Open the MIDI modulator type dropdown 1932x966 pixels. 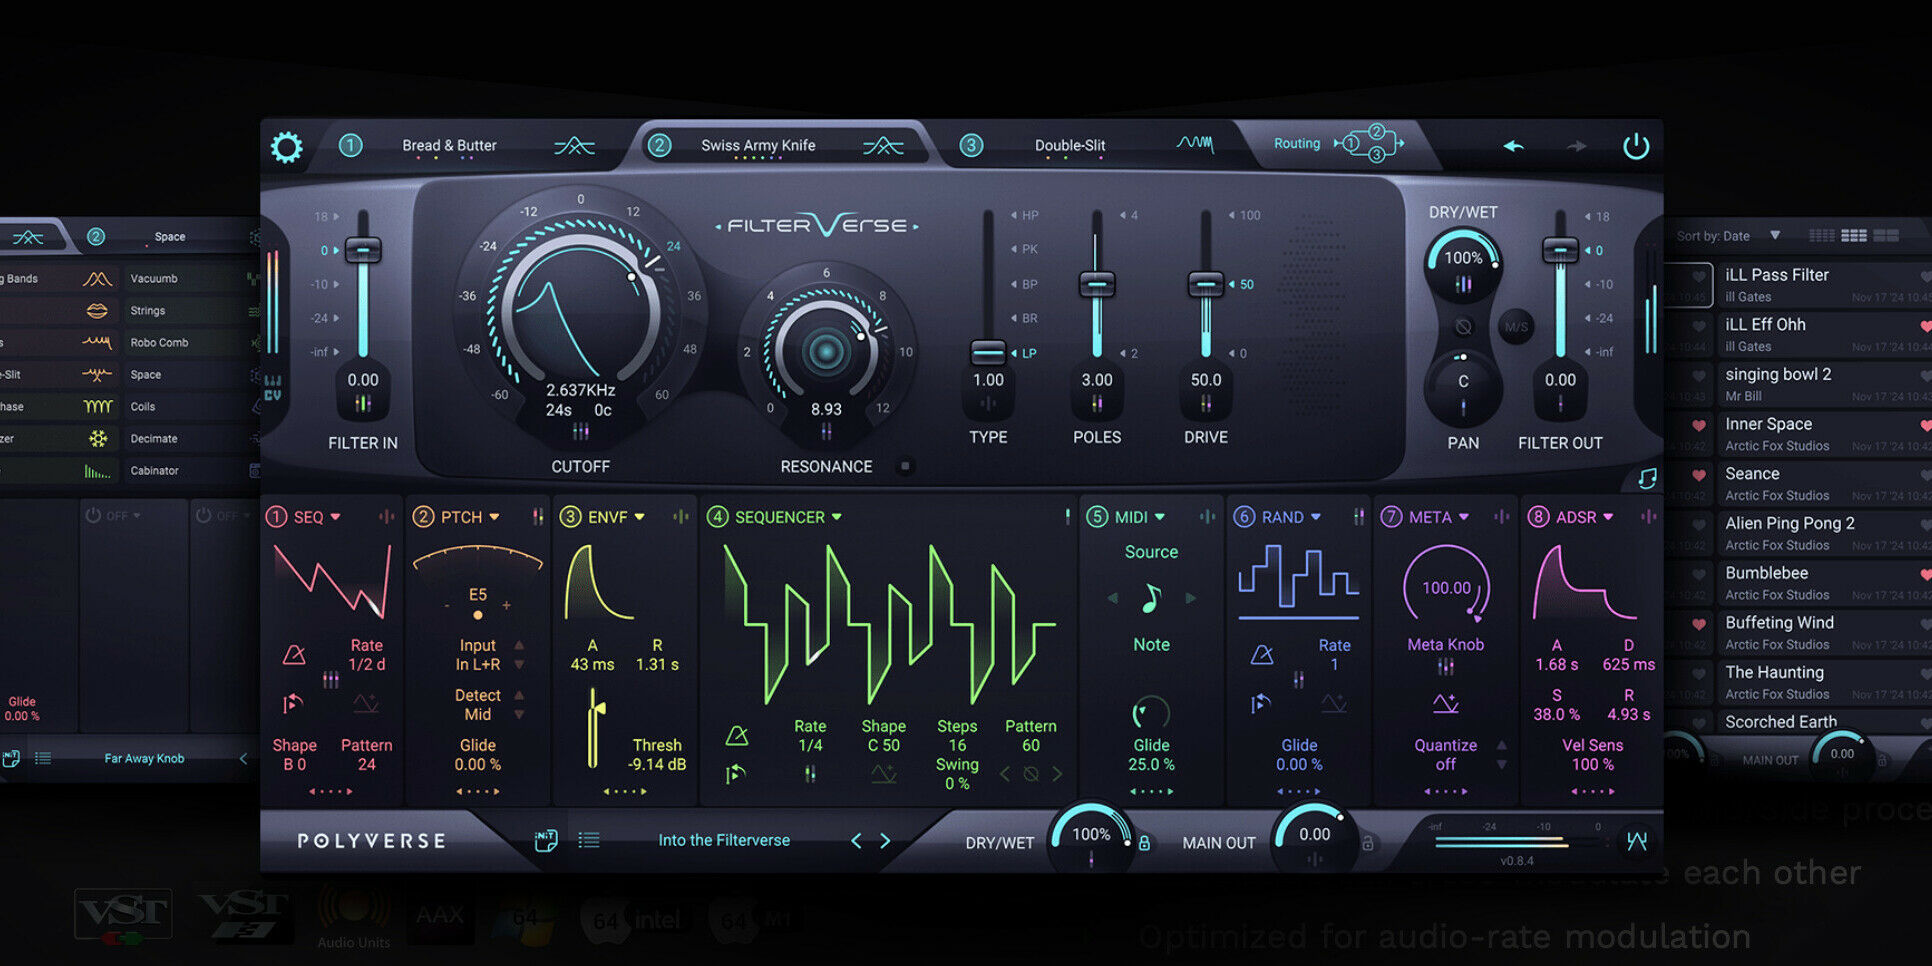[x=1160, y=517]
